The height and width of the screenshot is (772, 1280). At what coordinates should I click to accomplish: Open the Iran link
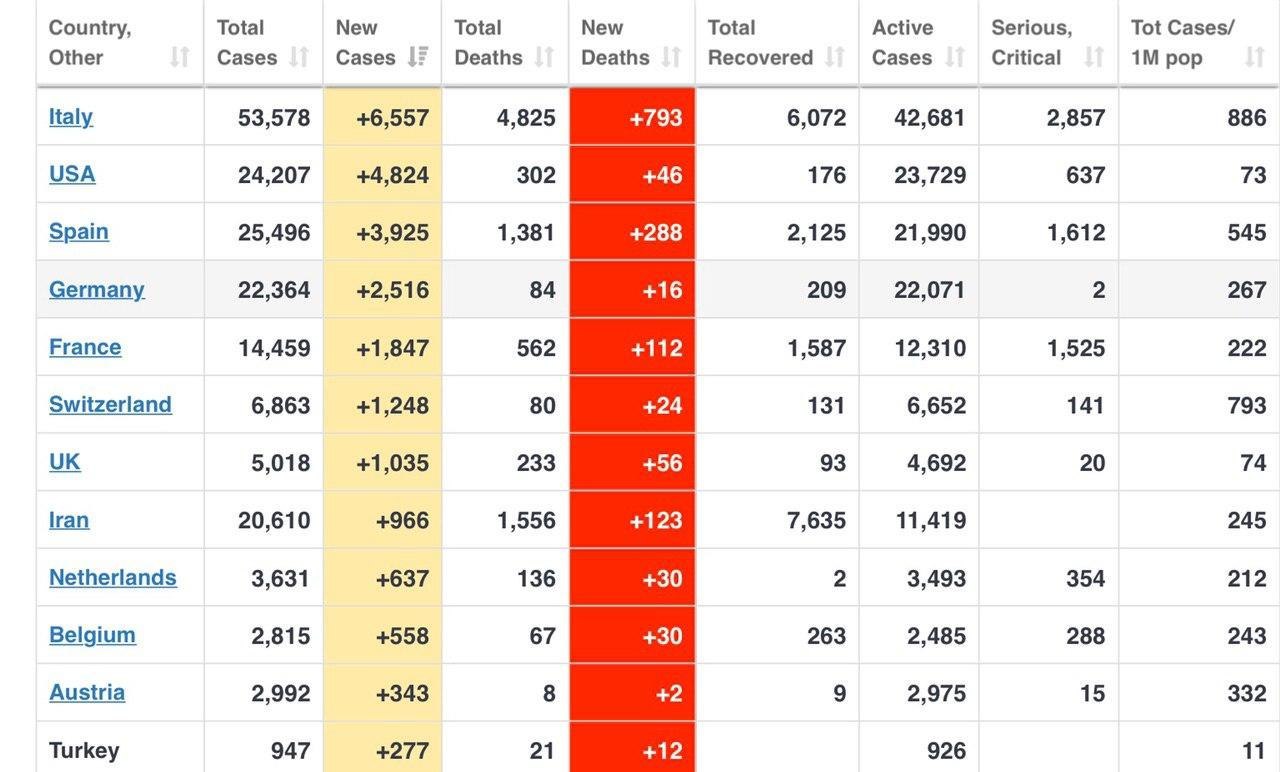[69, 520]
